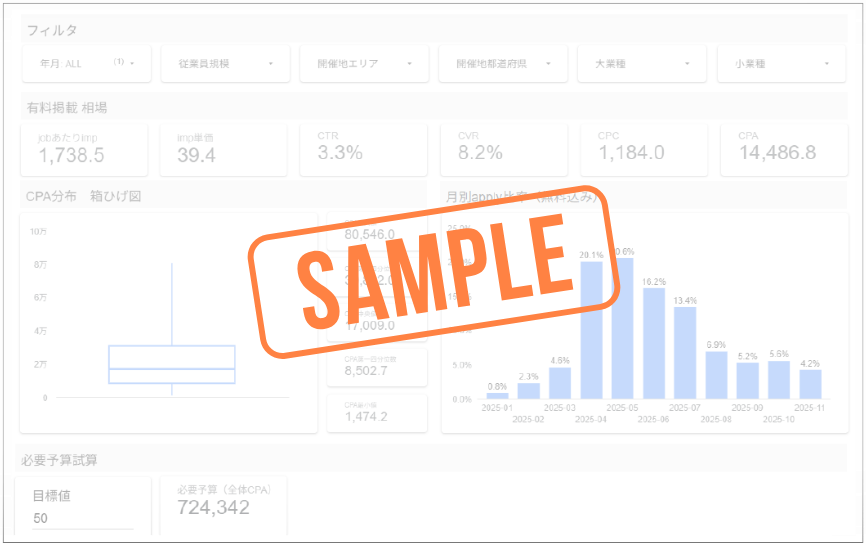The image size is (866, 545).
Task: Select the CPC 1,184.0 scorecard
Action: point(644,148)
